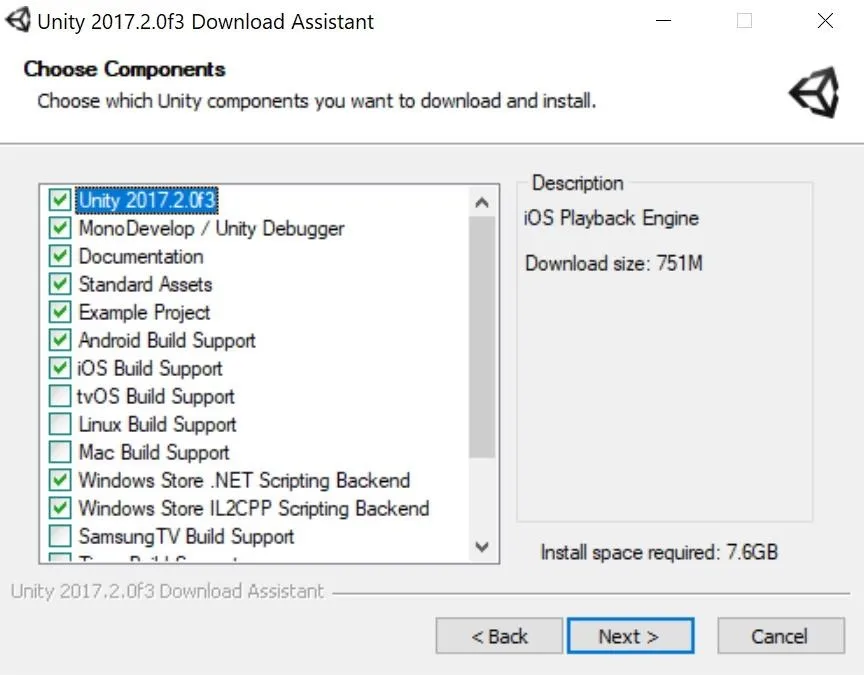The height and width of the screenshot is (675, 864).
Task: Click the 'Choose Components' heading
Action: (x=125, y=69)
